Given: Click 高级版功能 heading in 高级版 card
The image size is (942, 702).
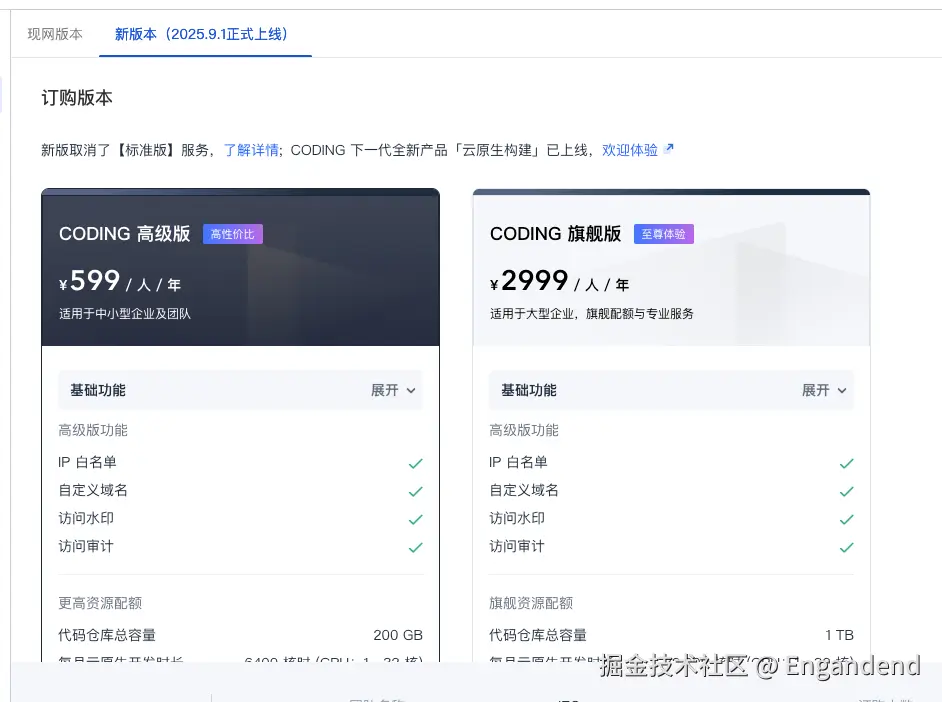Looking at the screenshot, I should point(93,430).
